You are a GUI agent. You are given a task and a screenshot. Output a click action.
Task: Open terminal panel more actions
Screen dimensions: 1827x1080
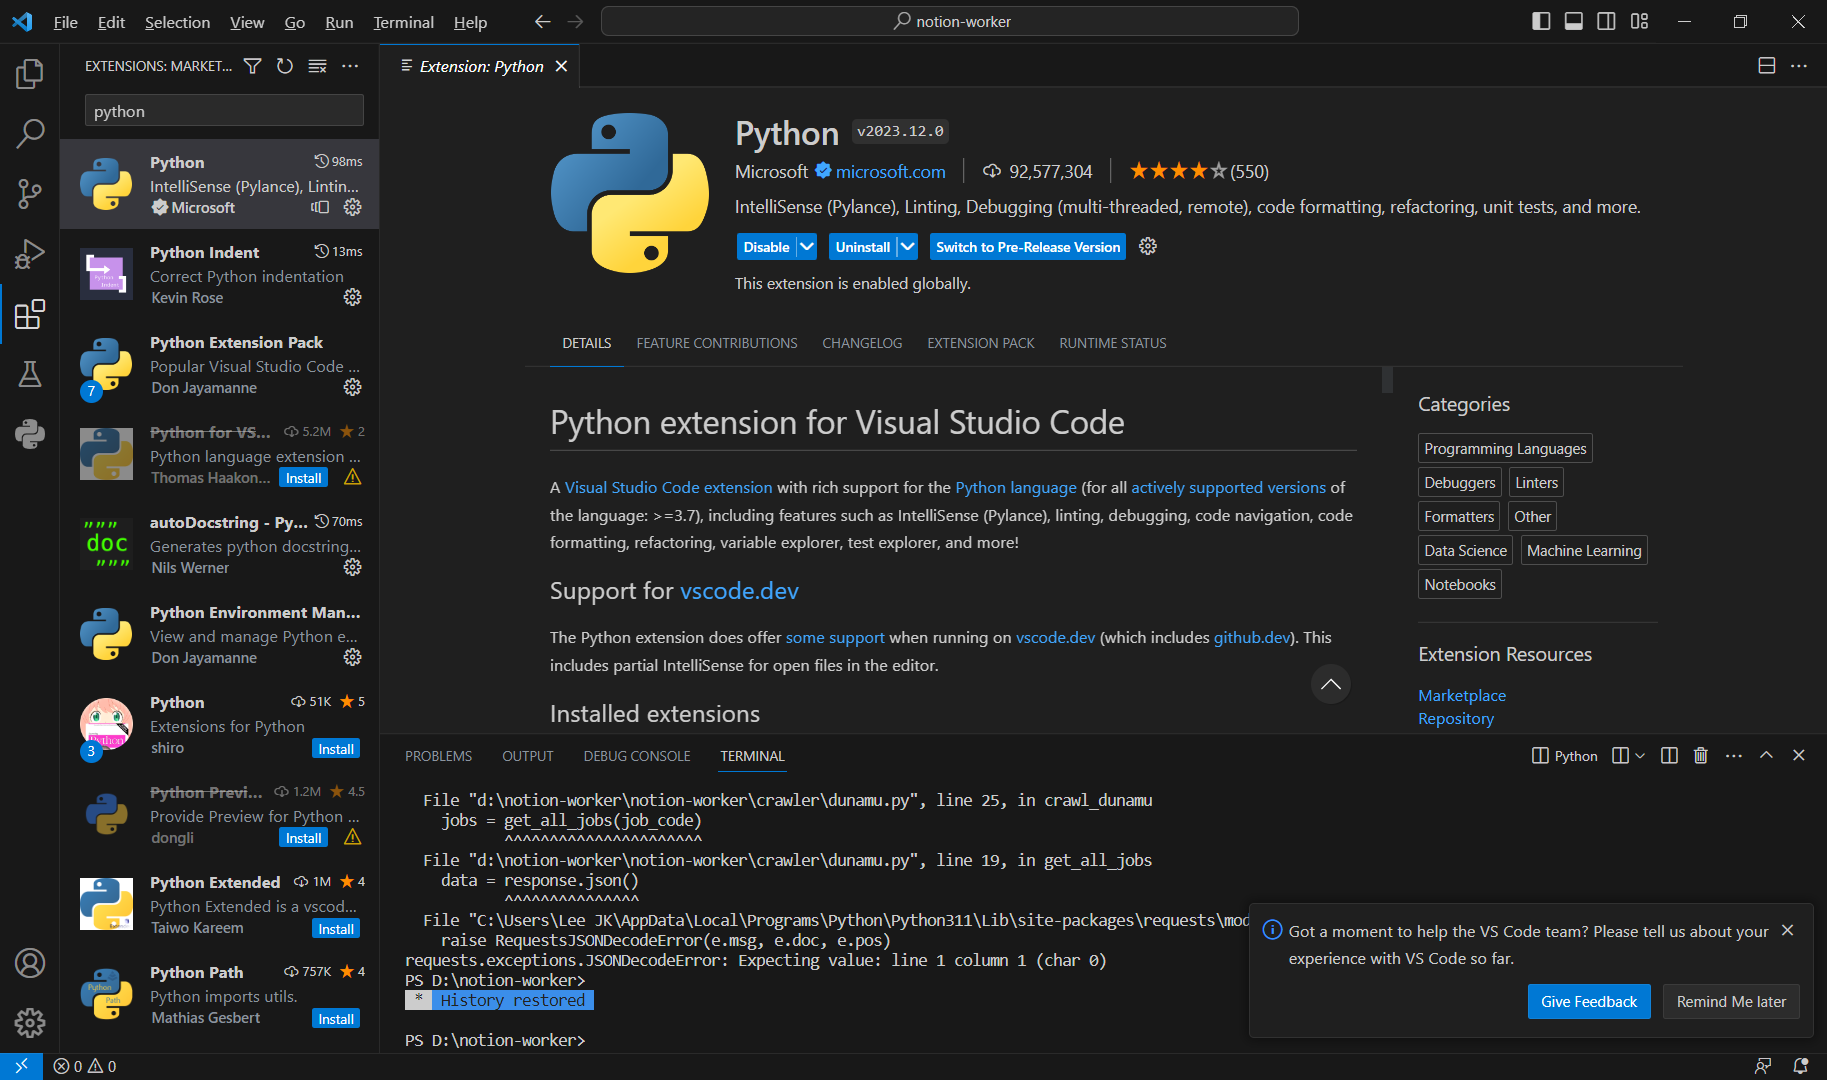click(1734, 756)
